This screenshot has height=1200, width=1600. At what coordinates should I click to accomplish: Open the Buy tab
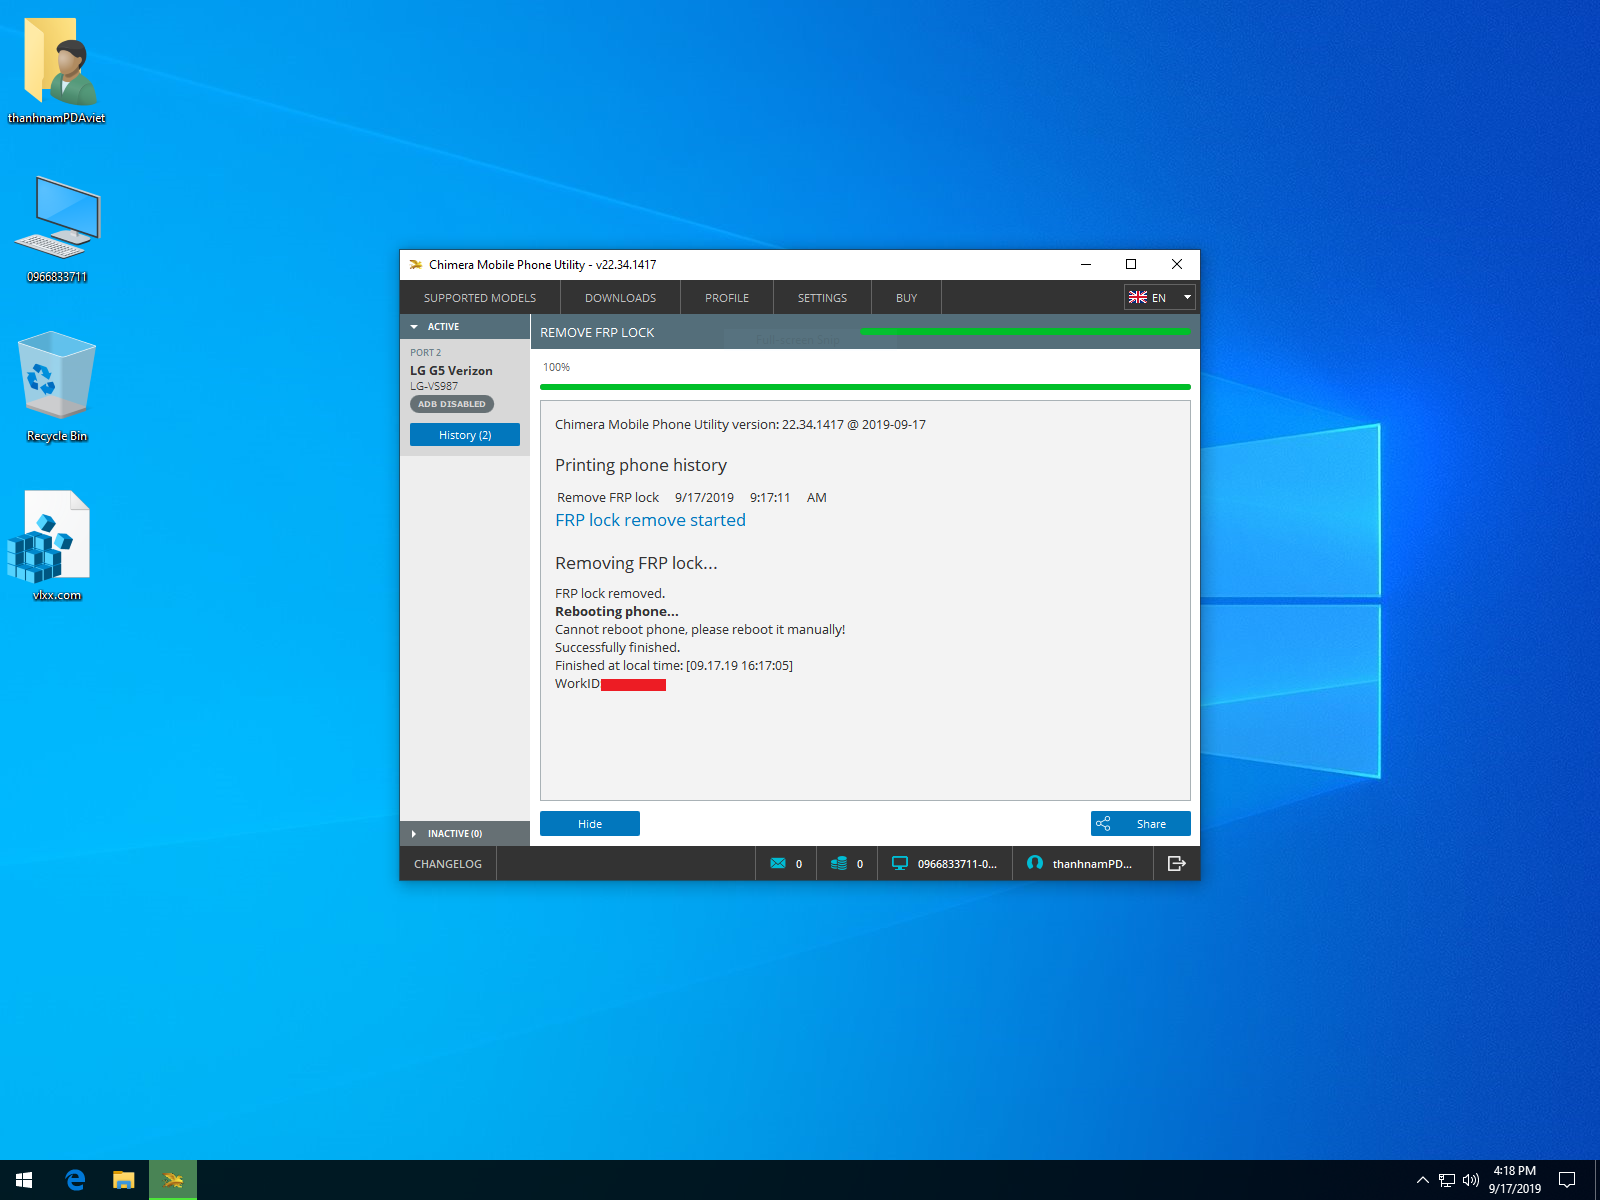pos(906,298)
